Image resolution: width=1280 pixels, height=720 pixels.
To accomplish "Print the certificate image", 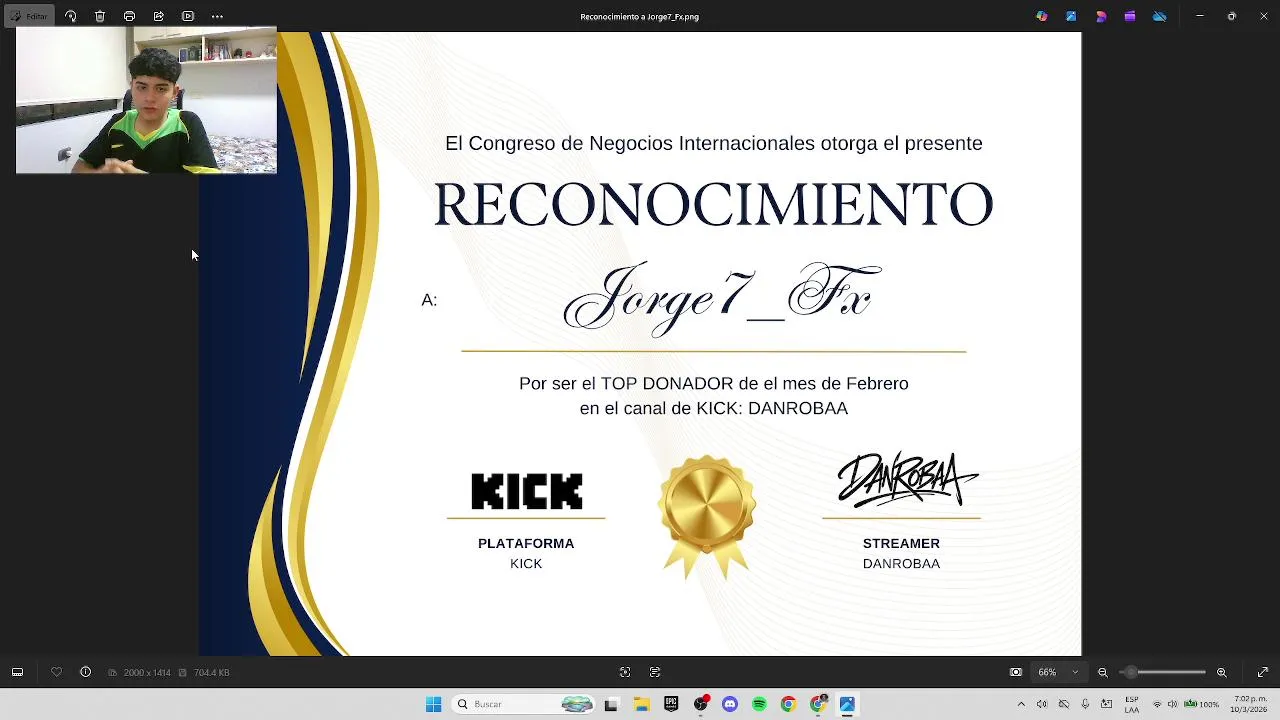I will 129,16.
